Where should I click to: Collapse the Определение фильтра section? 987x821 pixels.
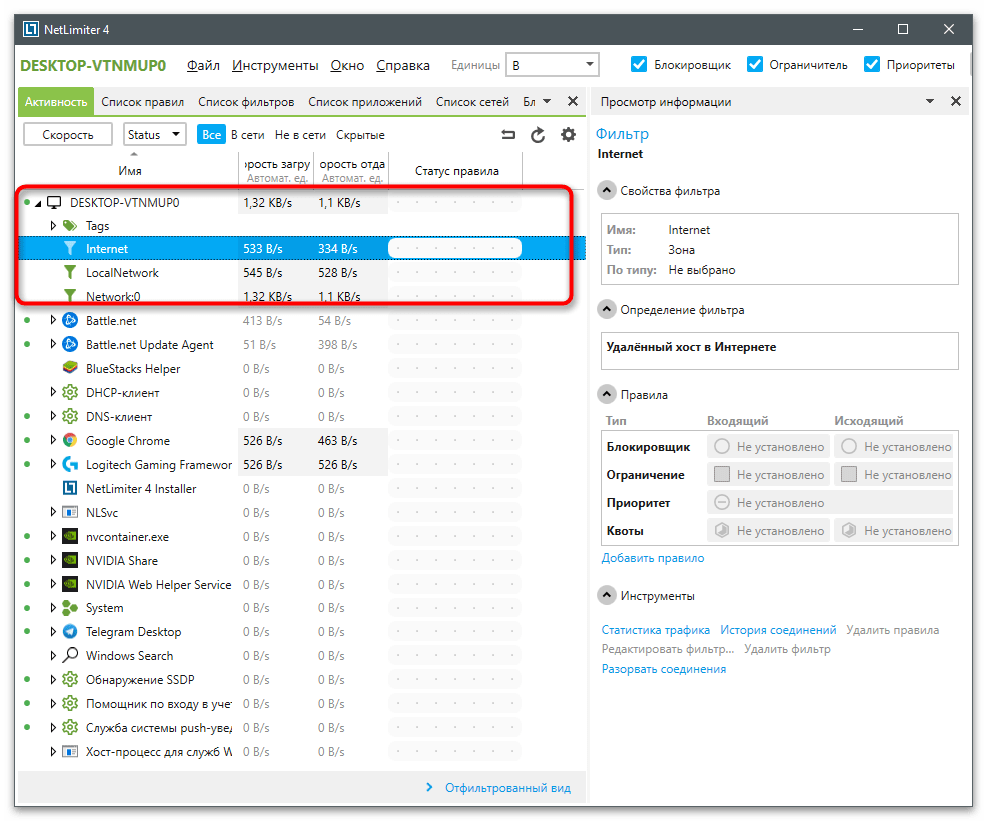607,310
